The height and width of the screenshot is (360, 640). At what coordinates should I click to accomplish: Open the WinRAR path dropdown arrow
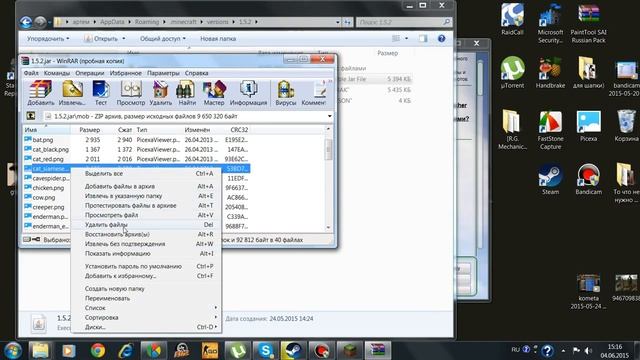(329, 116)
